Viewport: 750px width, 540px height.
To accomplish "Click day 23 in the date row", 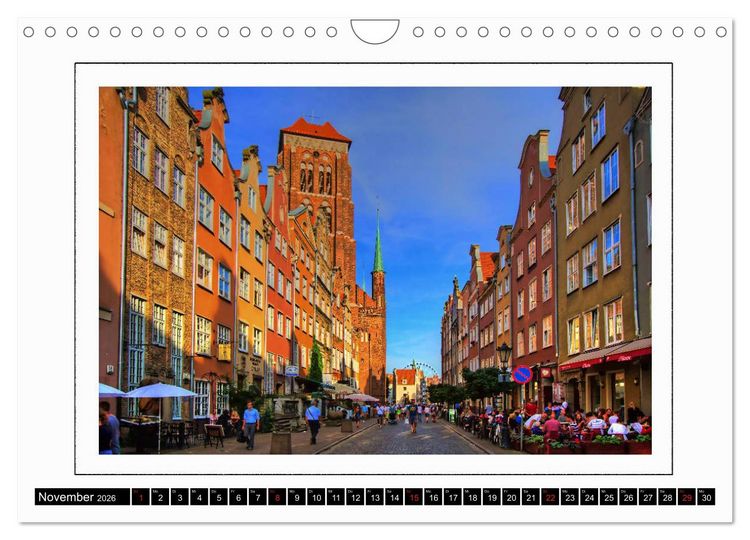I will [570, 496].
